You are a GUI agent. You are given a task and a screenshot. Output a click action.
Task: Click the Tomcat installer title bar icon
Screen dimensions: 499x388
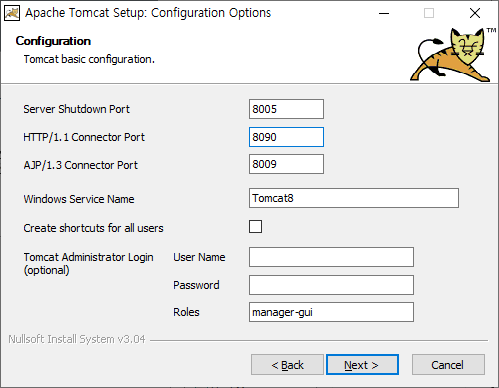pos(12,13)
